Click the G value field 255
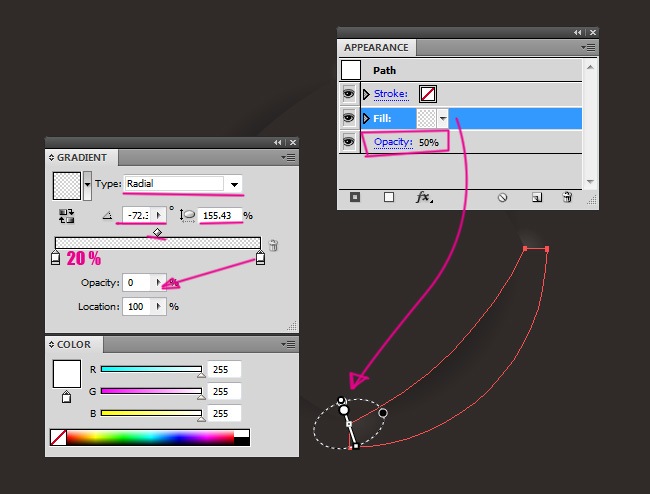This screenshot has width=650, height=494. [x=224, y=391]
